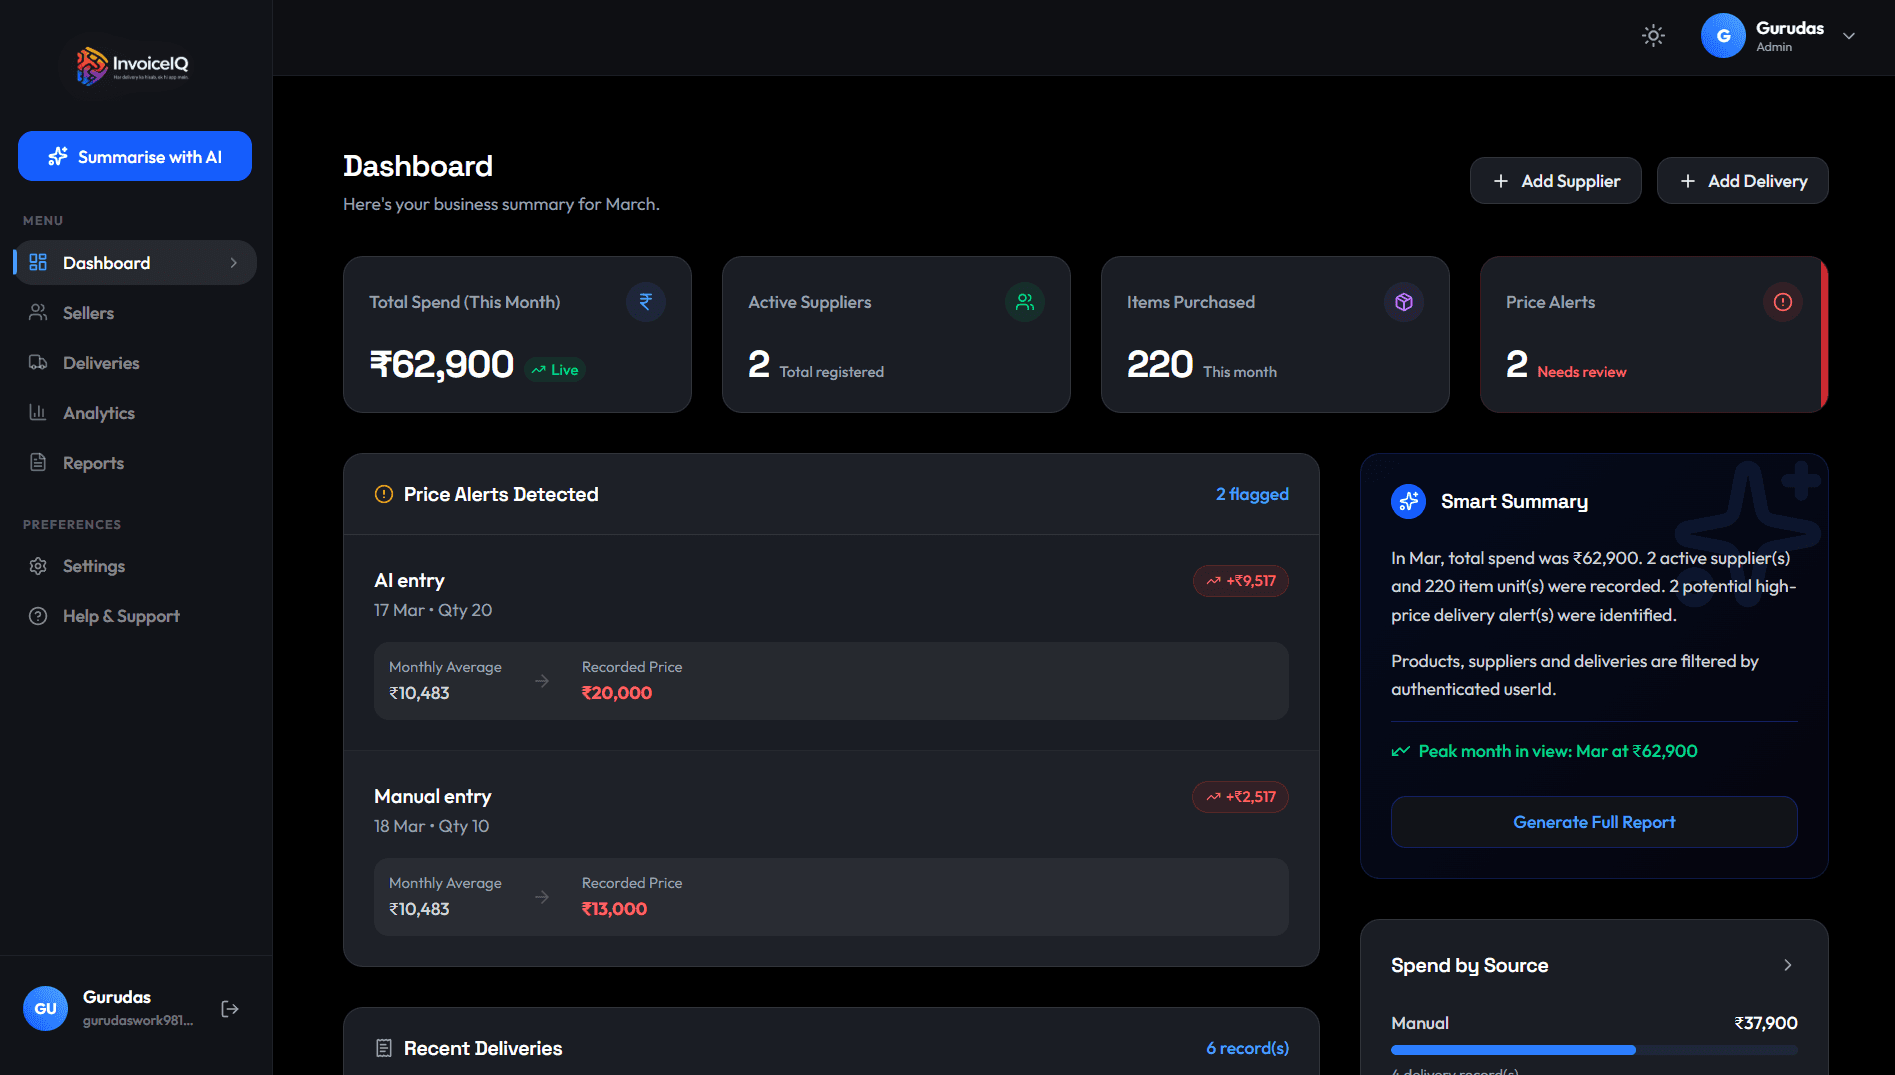The image size is (1895, 1075).
Task: Click the InvoiceIQ logo
Action: [x=133, y=66]
